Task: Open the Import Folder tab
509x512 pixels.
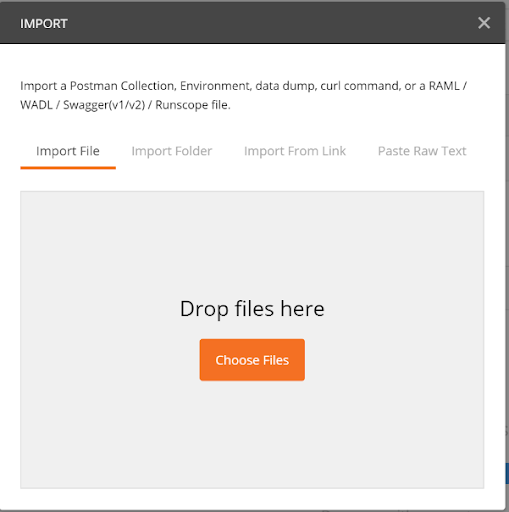Action: (172, 151)
